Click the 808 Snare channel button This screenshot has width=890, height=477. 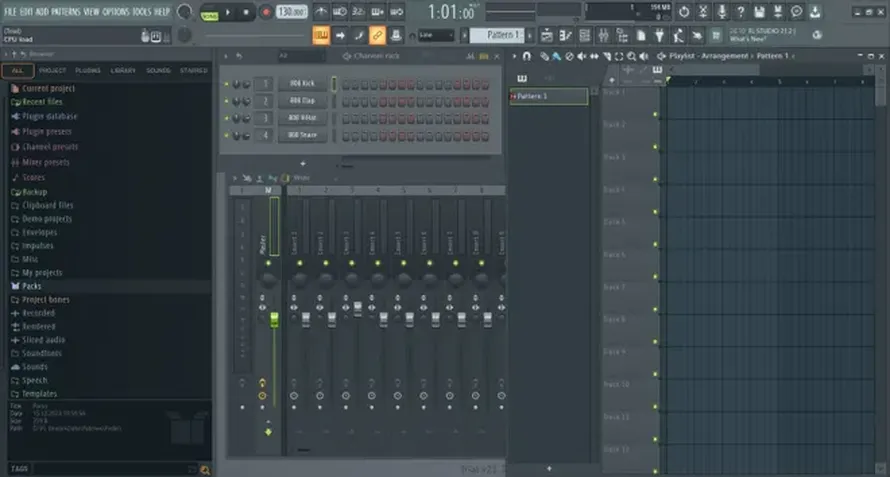click(x=303, y=136)
